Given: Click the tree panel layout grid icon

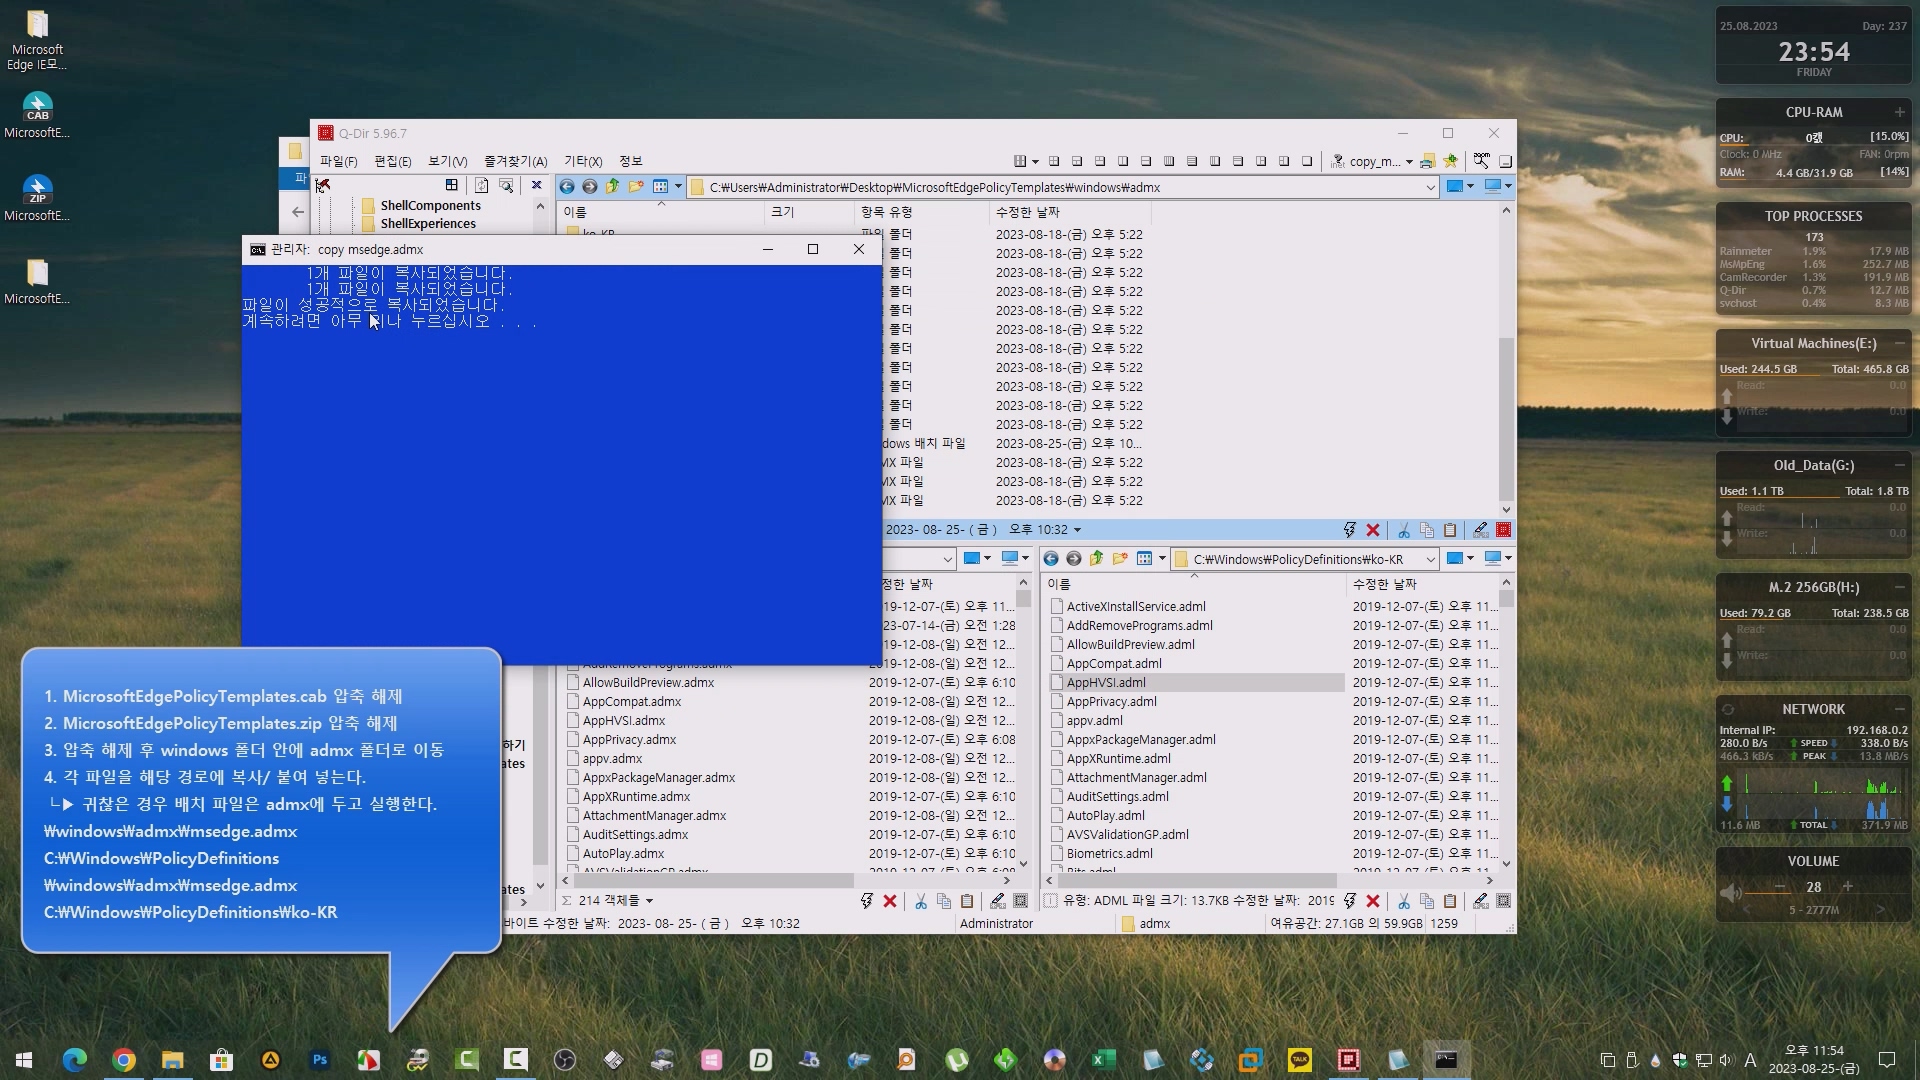Looking at the screenshot, I should click(451, 185).
